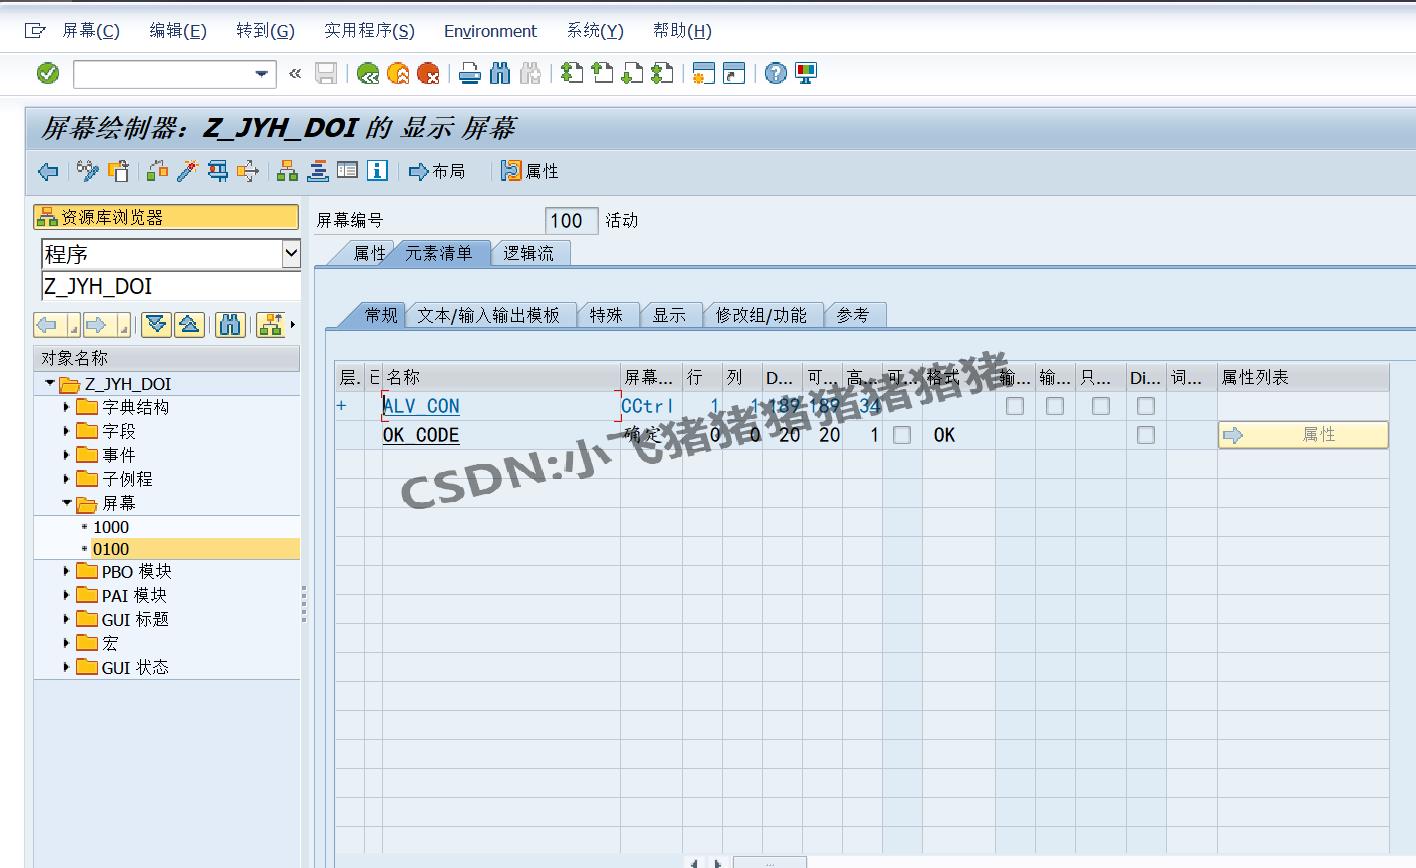Click the 属性 button in the element list row
The height and width of the screenshot is (868, 1416).
tap(1302, 435)
